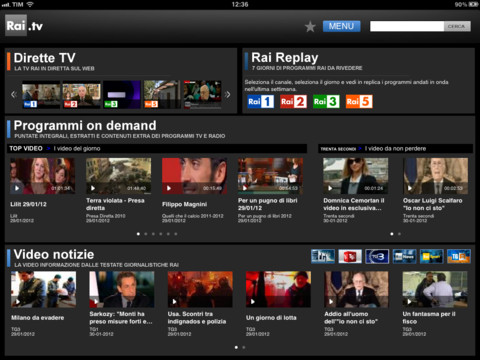Viewport: 480px width, 360px height.
Task: Filter news by TG3 icon
Action: [x=377, y=256]
